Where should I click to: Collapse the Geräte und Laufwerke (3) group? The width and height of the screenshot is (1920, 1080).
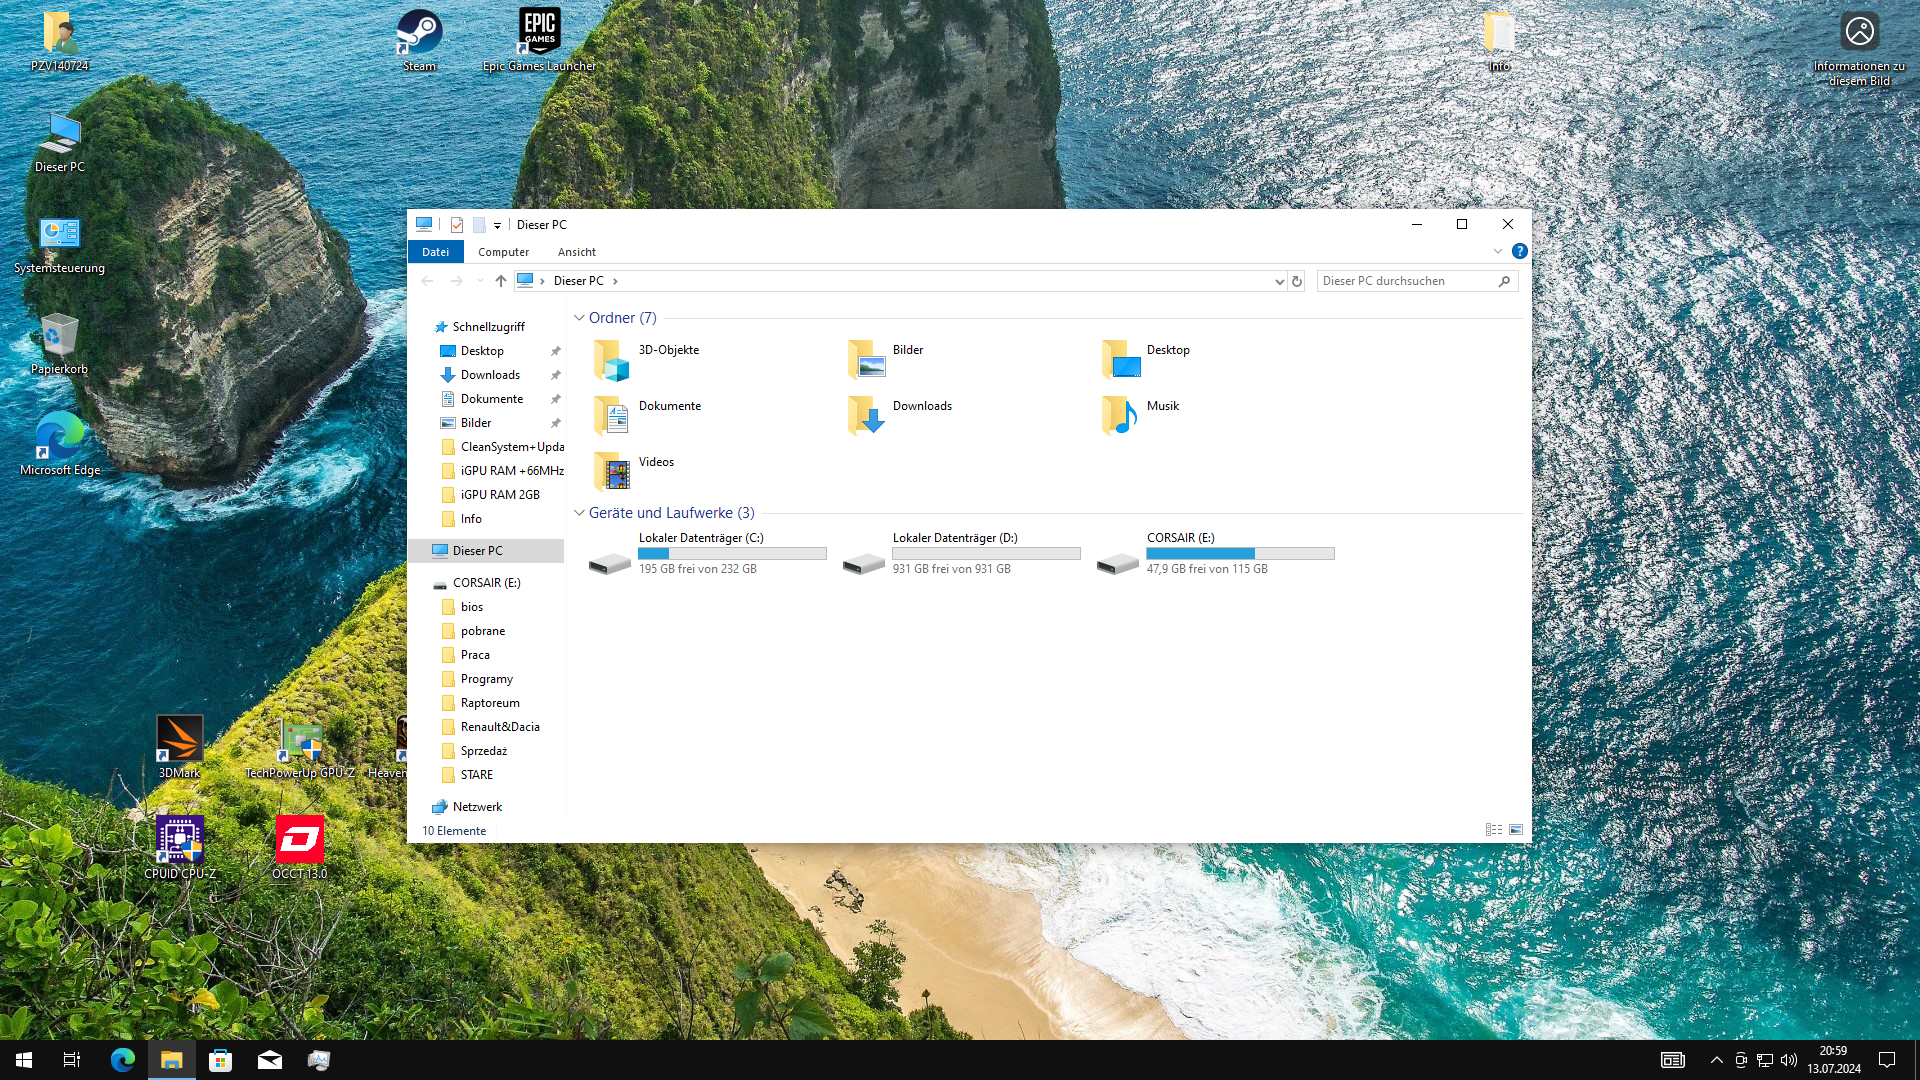point(579,513)
